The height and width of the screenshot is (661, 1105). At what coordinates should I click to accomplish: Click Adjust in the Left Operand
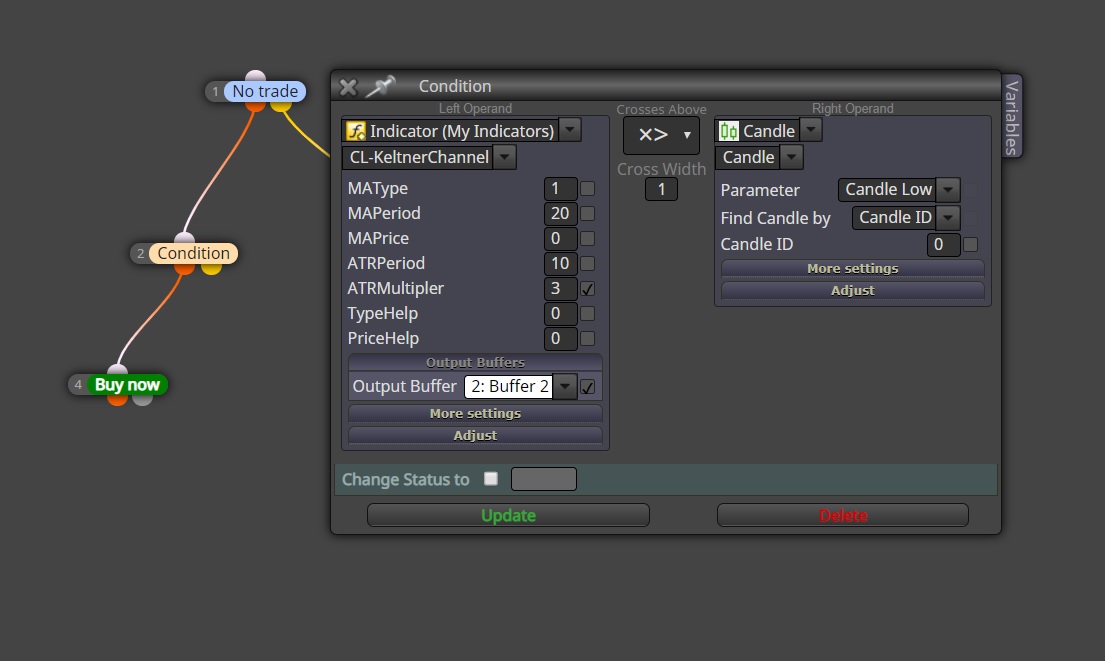click(x=475, y=435)
